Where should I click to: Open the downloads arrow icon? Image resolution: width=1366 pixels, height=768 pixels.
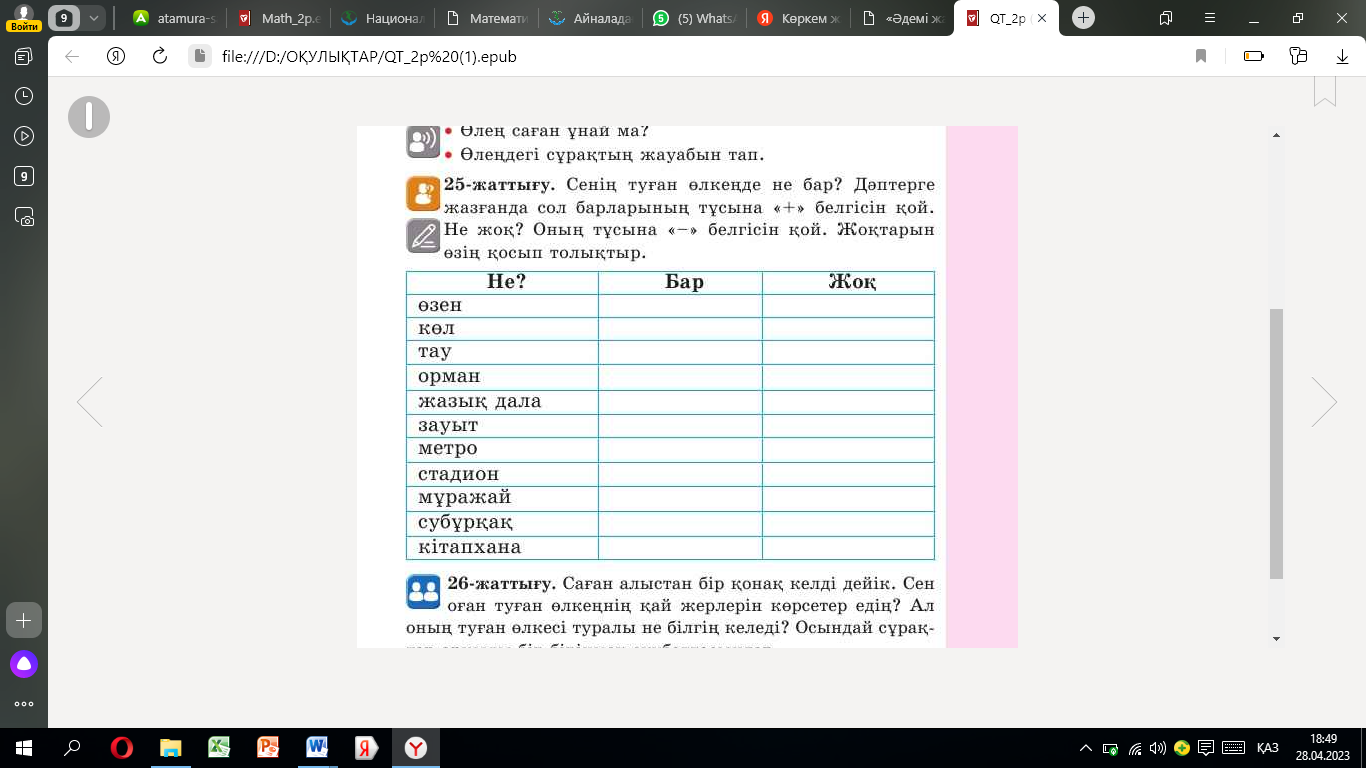point(1343,57)
